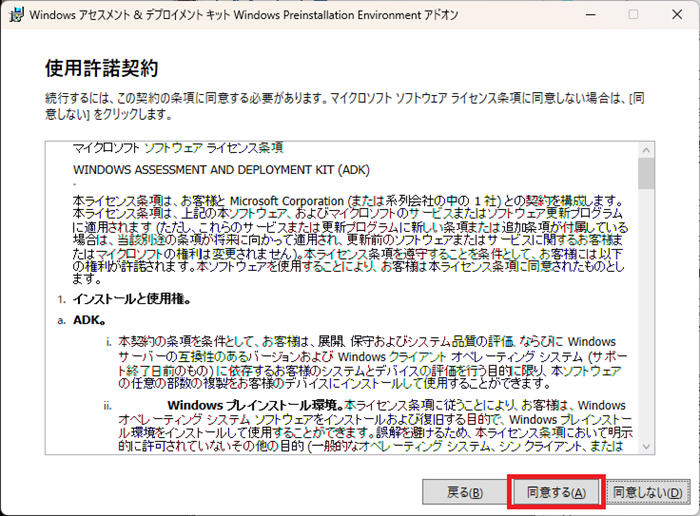
Task: Click the grayed-out maximize button
Action: pos(633,15)
